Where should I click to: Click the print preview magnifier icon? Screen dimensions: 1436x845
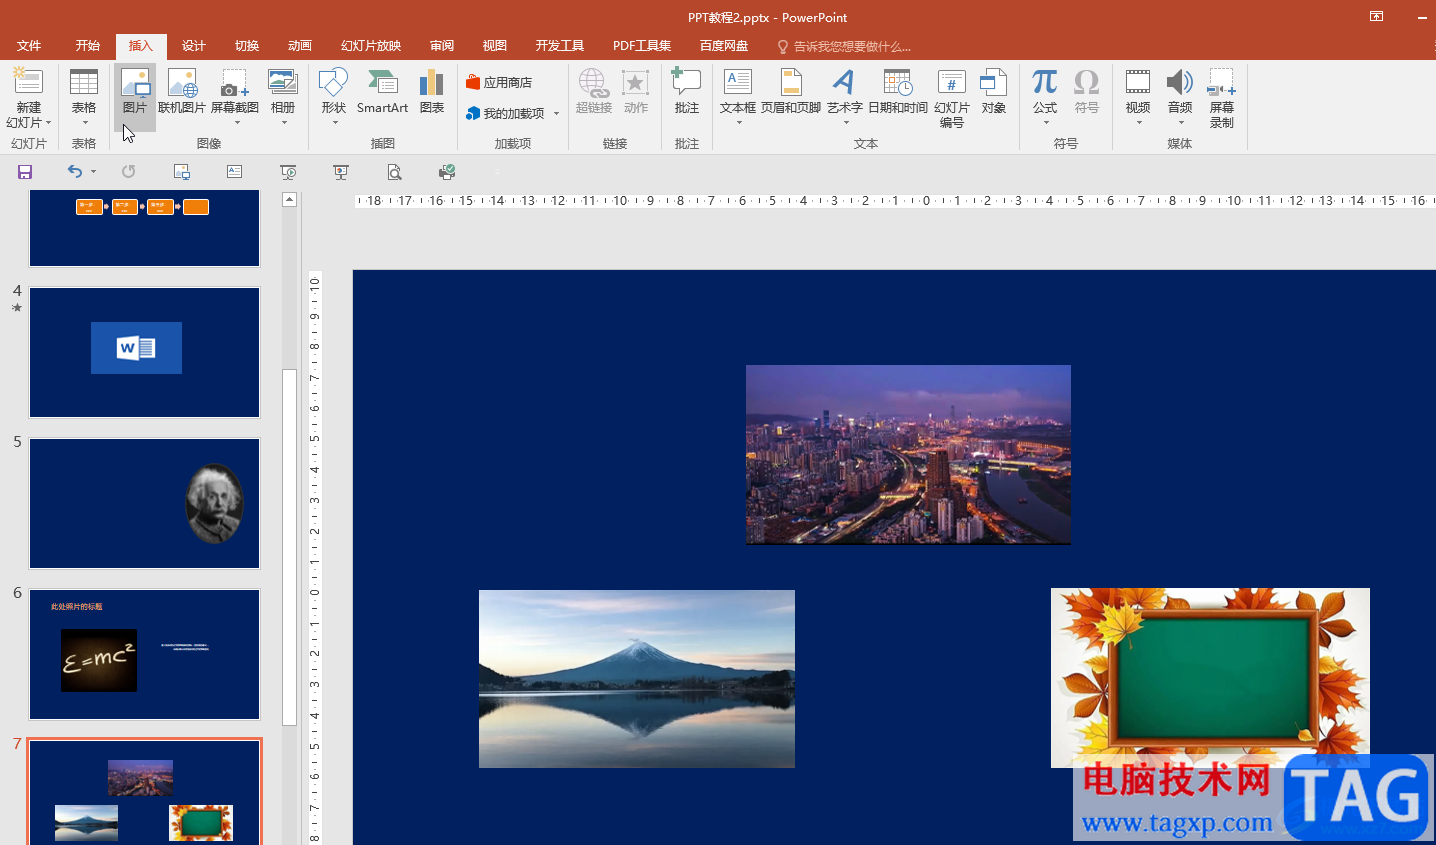[395, 172]
